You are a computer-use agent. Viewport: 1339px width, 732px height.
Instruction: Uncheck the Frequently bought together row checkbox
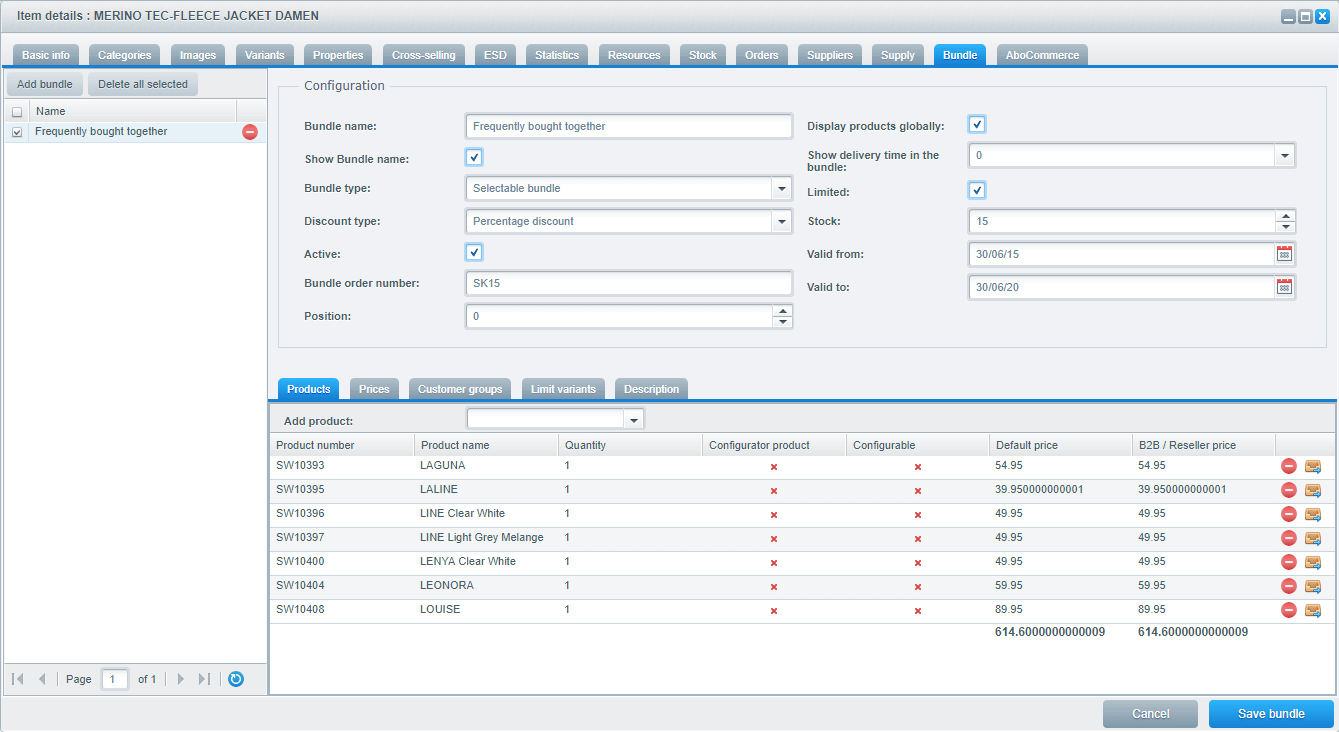pos(17,132)
